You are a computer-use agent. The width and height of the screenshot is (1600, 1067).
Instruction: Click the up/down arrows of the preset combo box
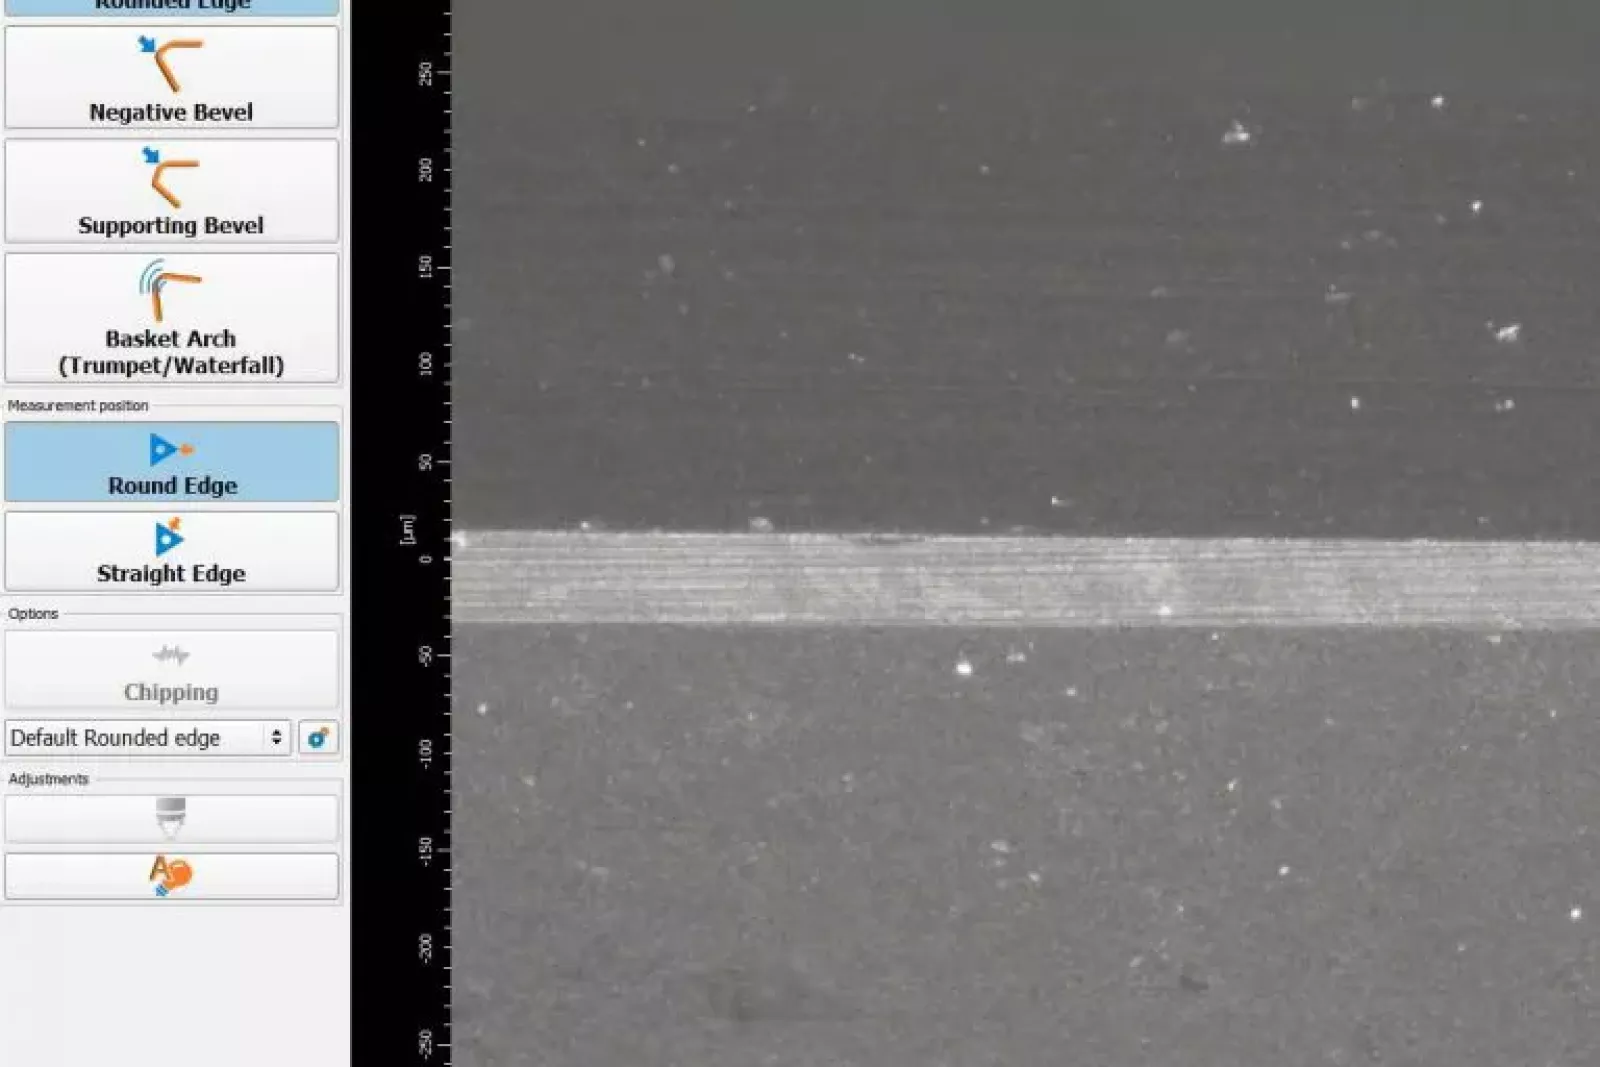pos(276,738)
